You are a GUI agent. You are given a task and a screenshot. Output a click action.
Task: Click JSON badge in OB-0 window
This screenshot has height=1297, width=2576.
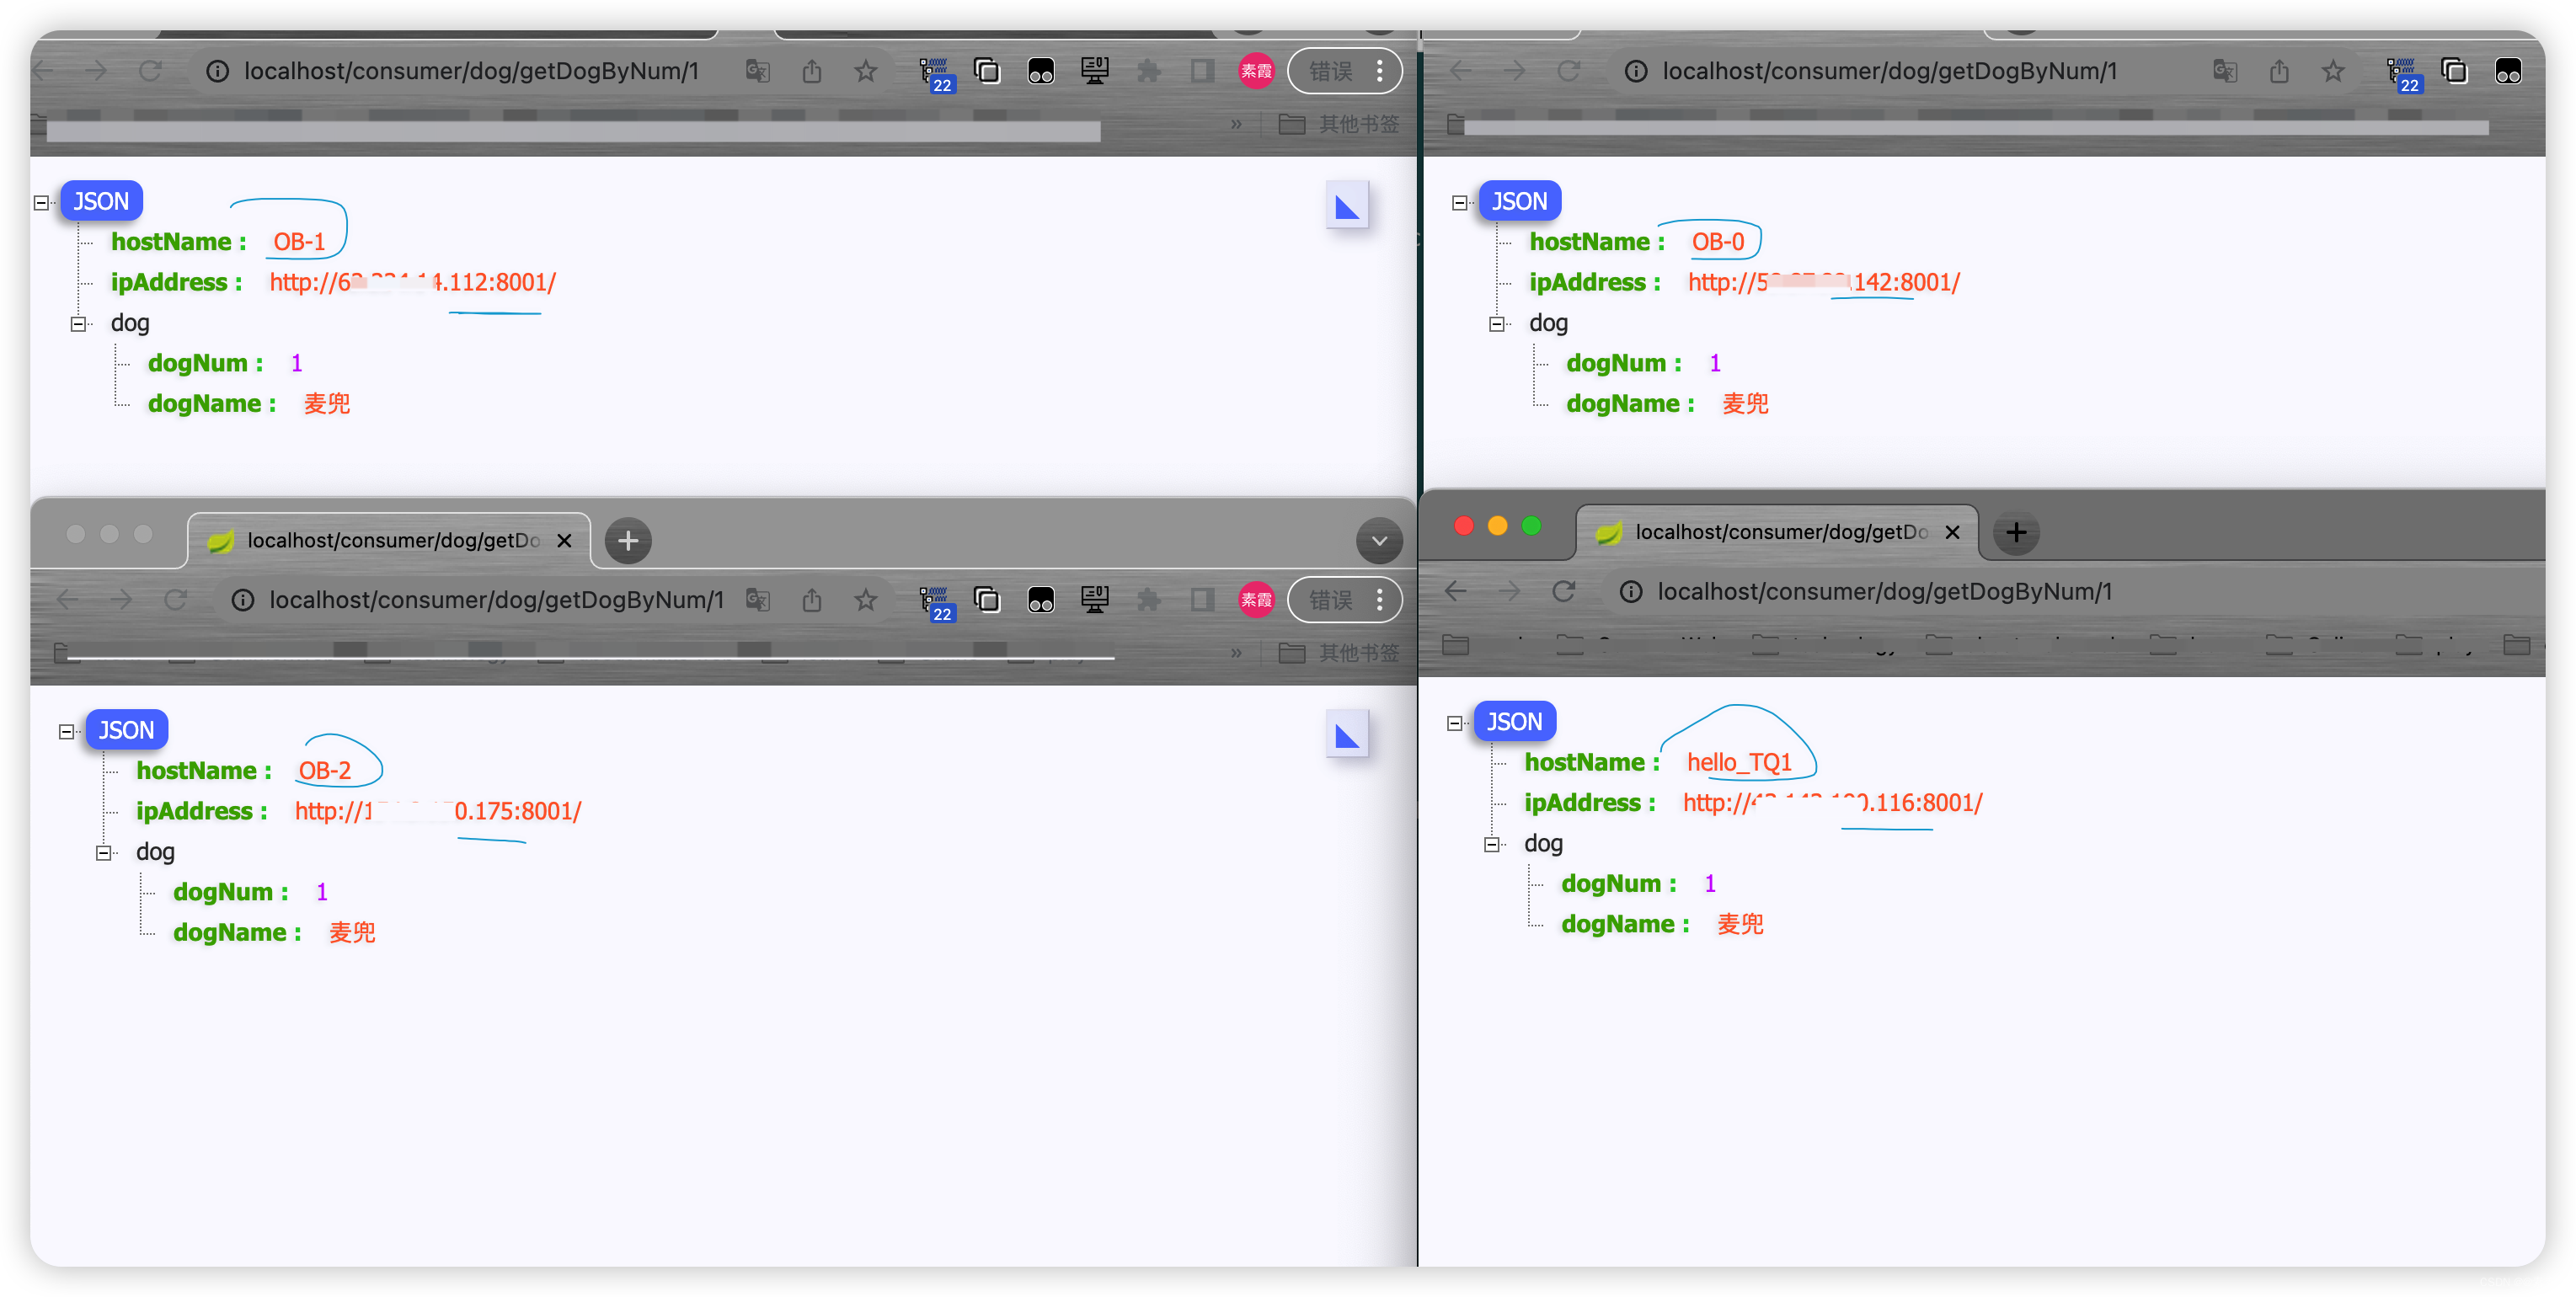pyautogui.click(x=1519, y=201)
